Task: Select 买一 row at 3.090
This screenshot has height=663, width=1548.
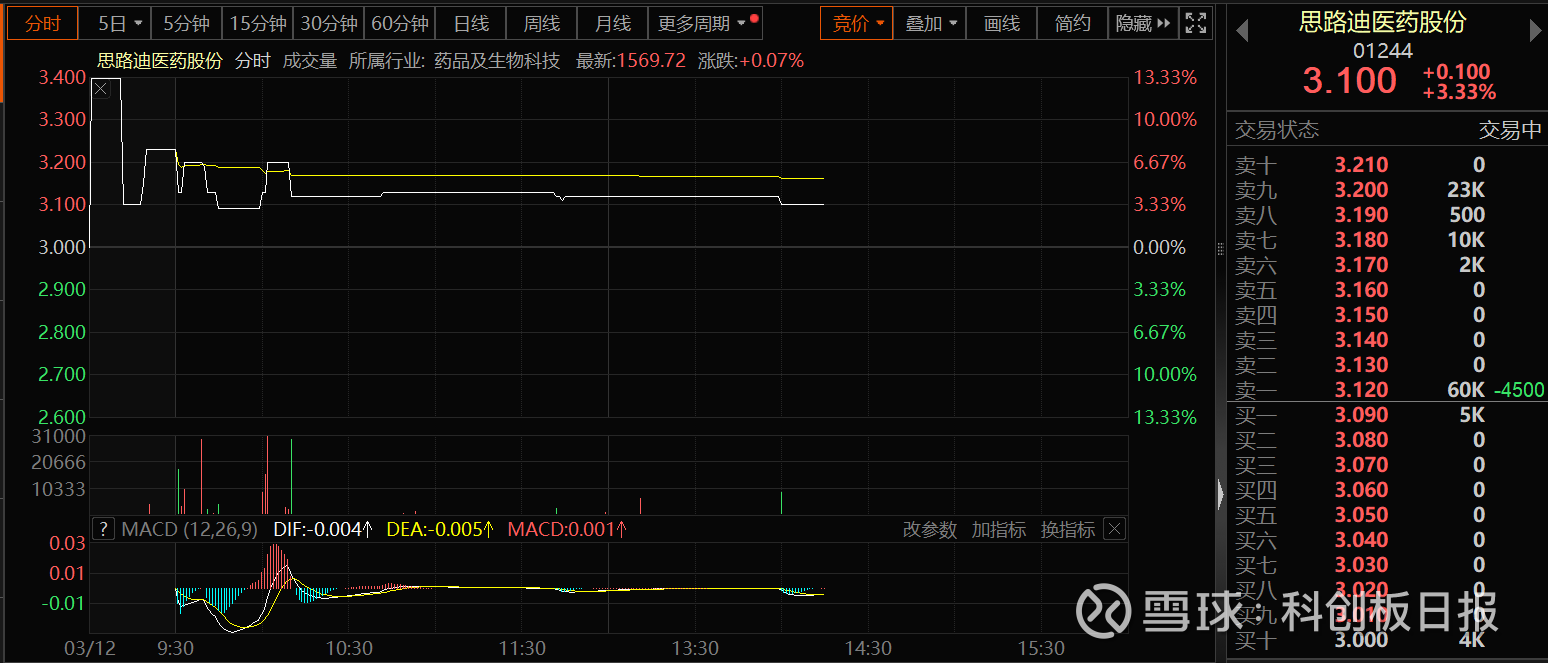Action: 1387,415
